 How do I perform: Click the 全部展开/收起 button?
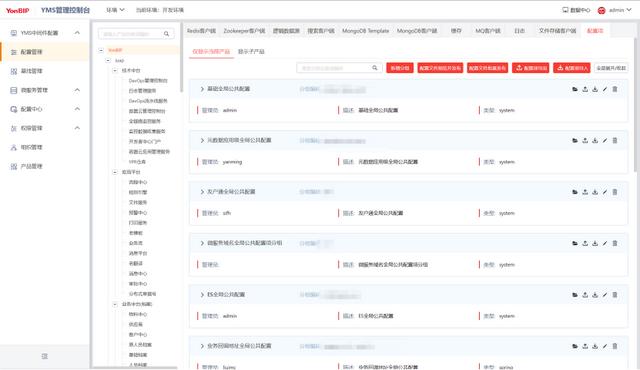[x=611, y=68]
